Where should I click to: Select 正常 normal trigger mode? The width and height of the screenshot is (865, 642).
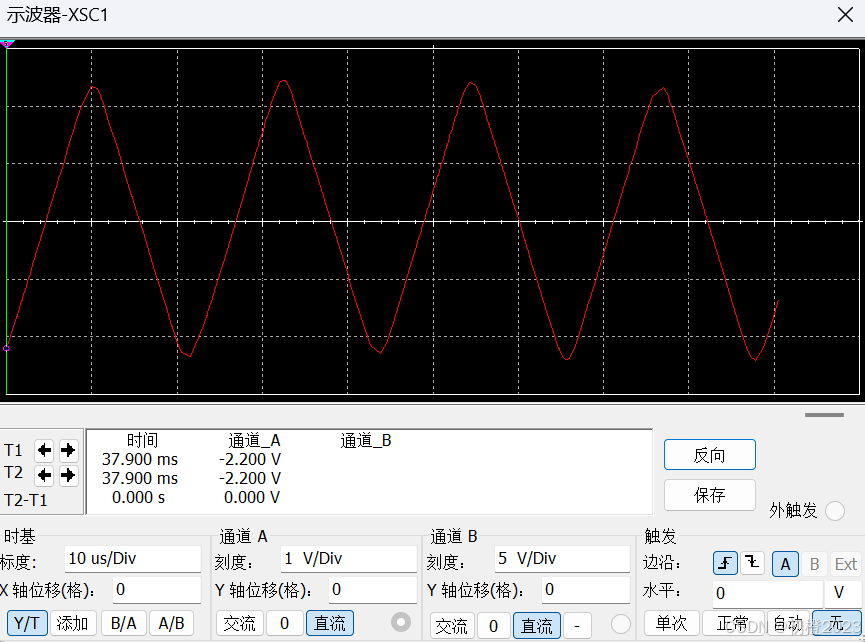click(733, 623)
